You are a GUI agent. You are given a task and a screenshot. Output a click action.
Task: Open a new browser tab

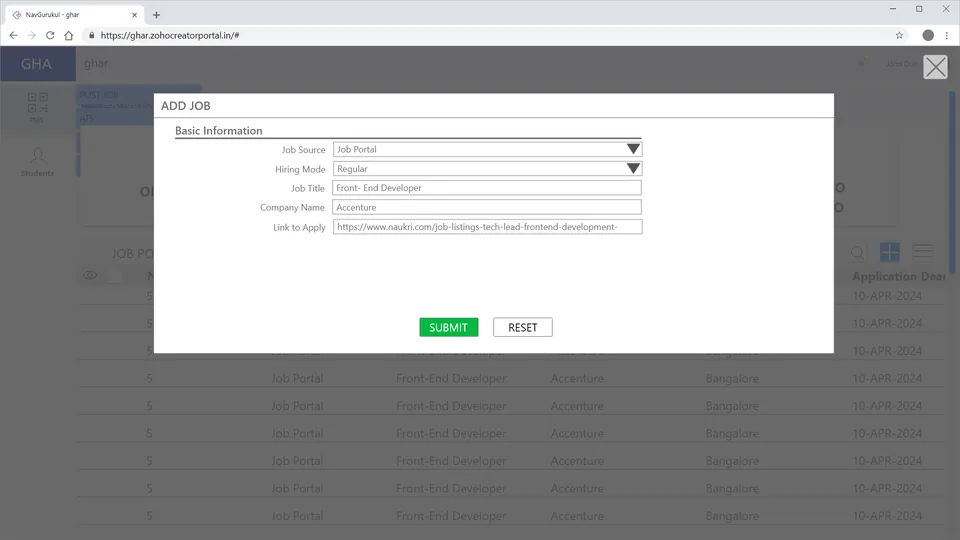156,15
